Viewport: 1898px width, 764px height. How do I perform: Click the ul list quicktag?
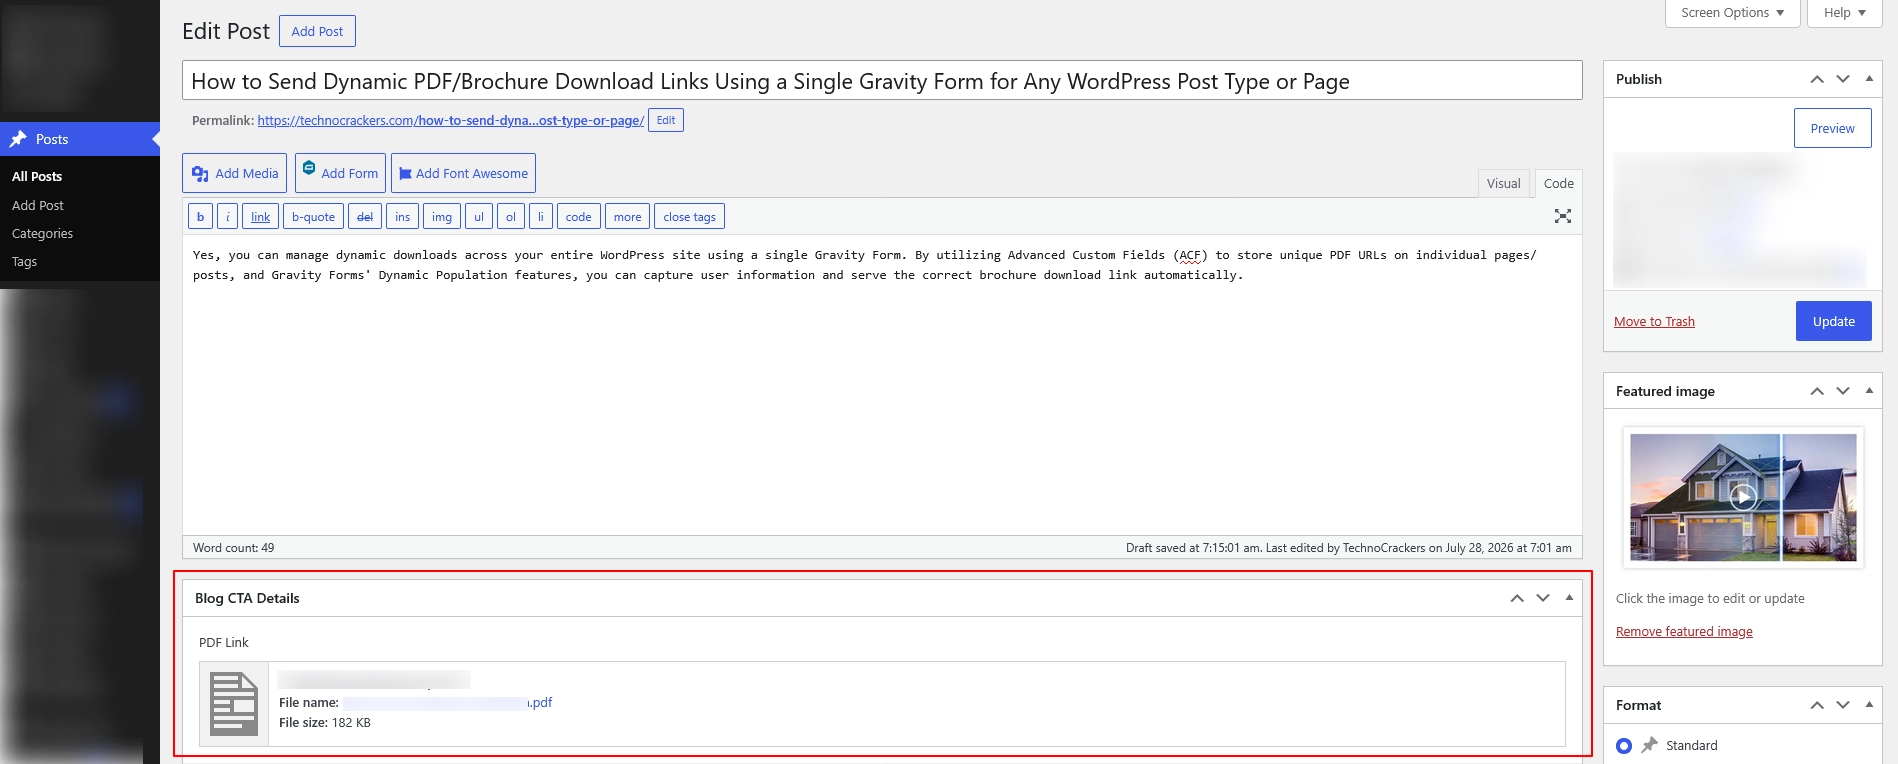point(479,217)
